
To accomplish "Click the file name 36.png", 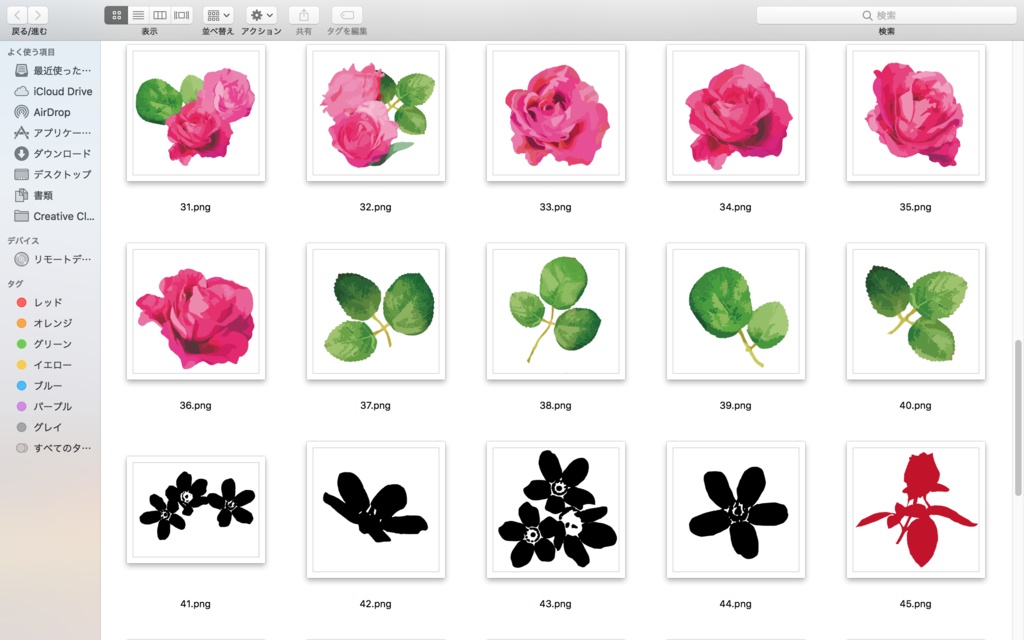I will tap(195, 406).
